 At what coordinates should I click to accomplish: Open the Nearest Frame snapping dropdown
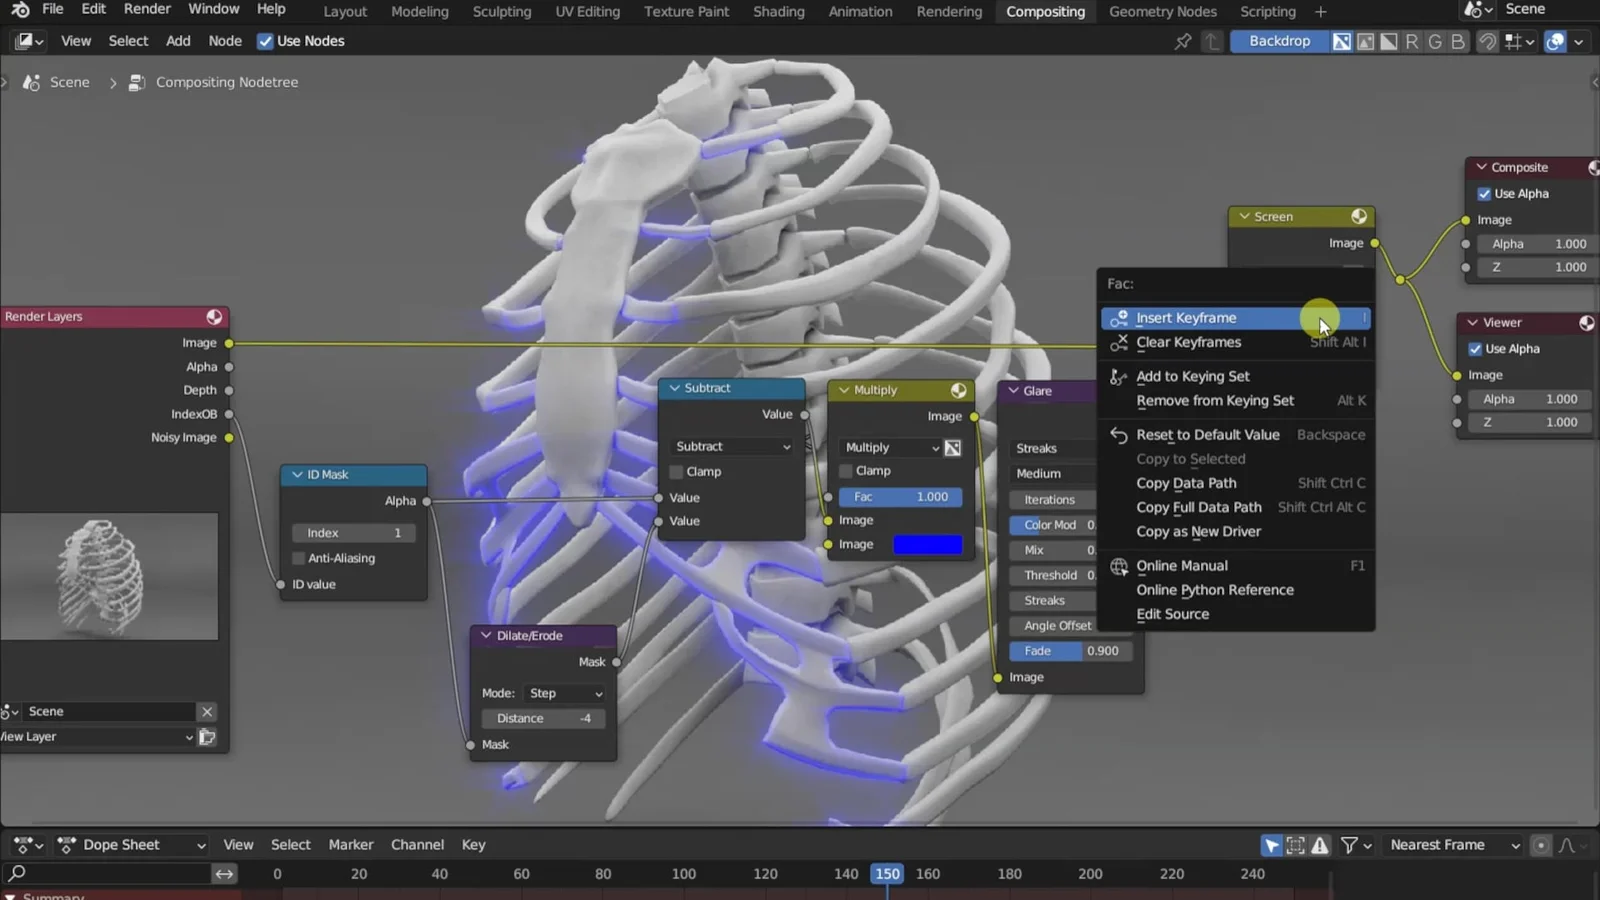tap(1454, 845)
